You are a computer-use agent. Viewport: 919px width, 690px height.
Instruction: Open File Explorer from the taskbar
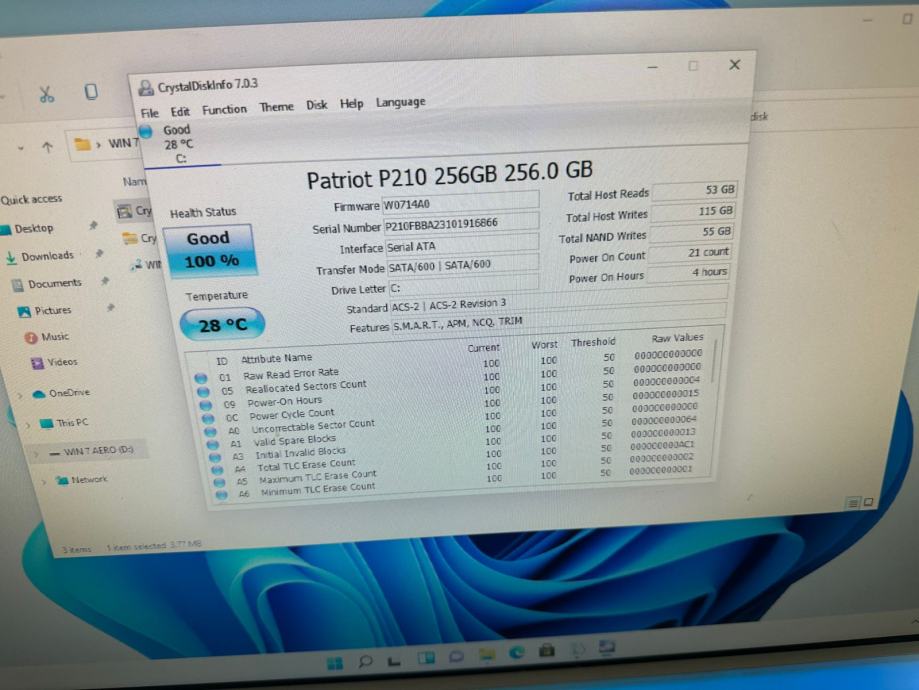(x=486, y=655)
